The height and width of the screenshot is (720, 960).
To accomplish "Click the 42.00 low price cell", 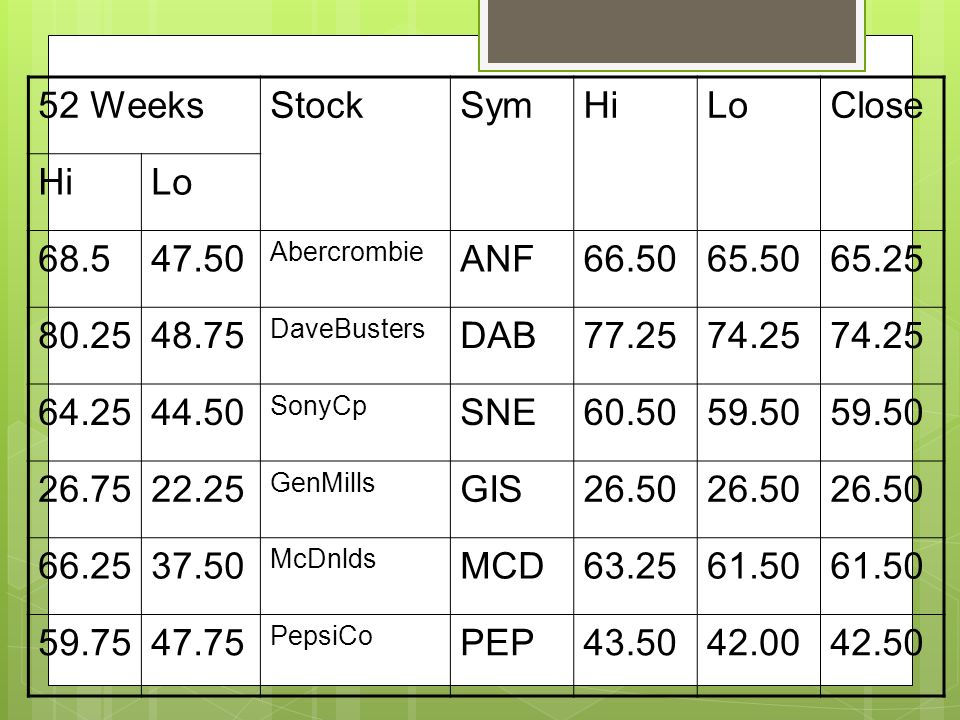I will point(759,654).
